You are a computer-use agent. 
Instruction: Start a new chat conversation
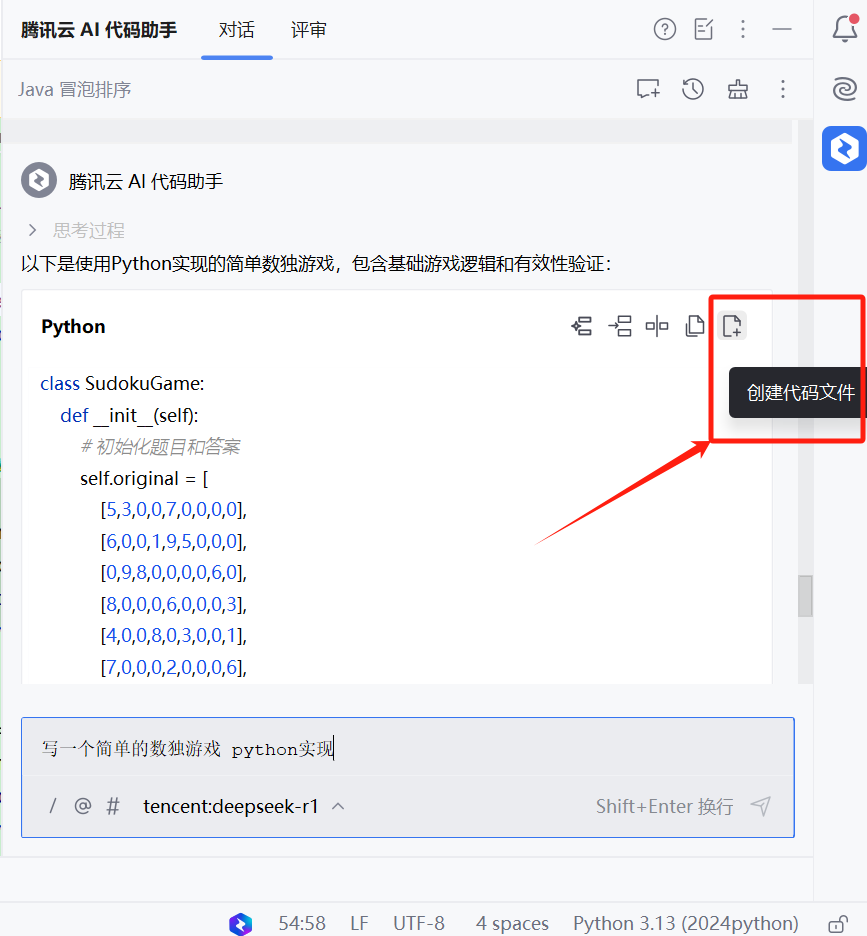[648, 90]
